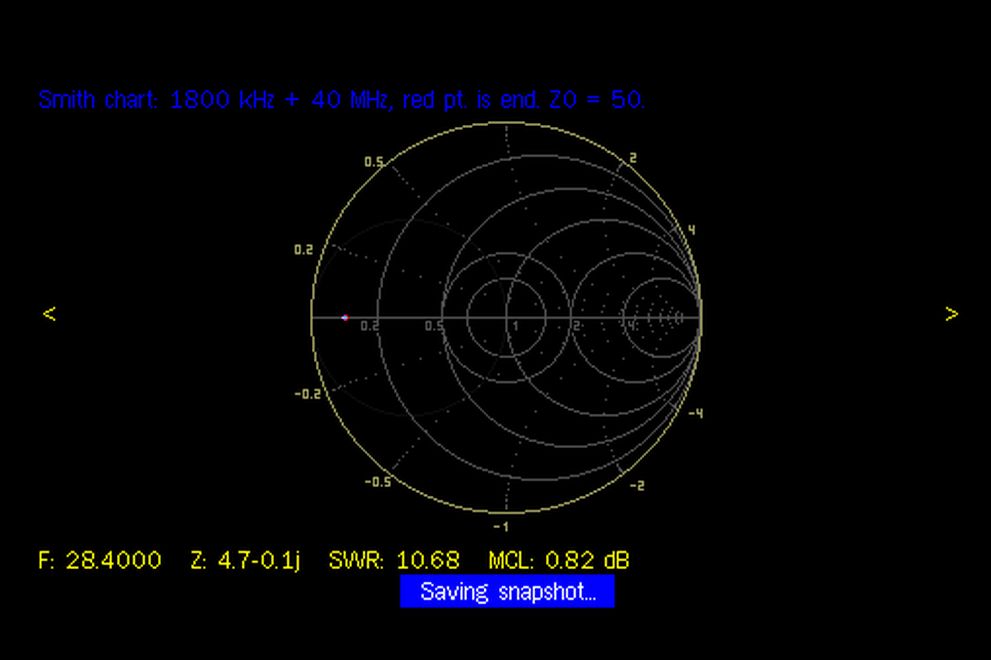991x660 pixels.
Task: Click the resistance label 1 at chart center
Action: pos(516,326)
